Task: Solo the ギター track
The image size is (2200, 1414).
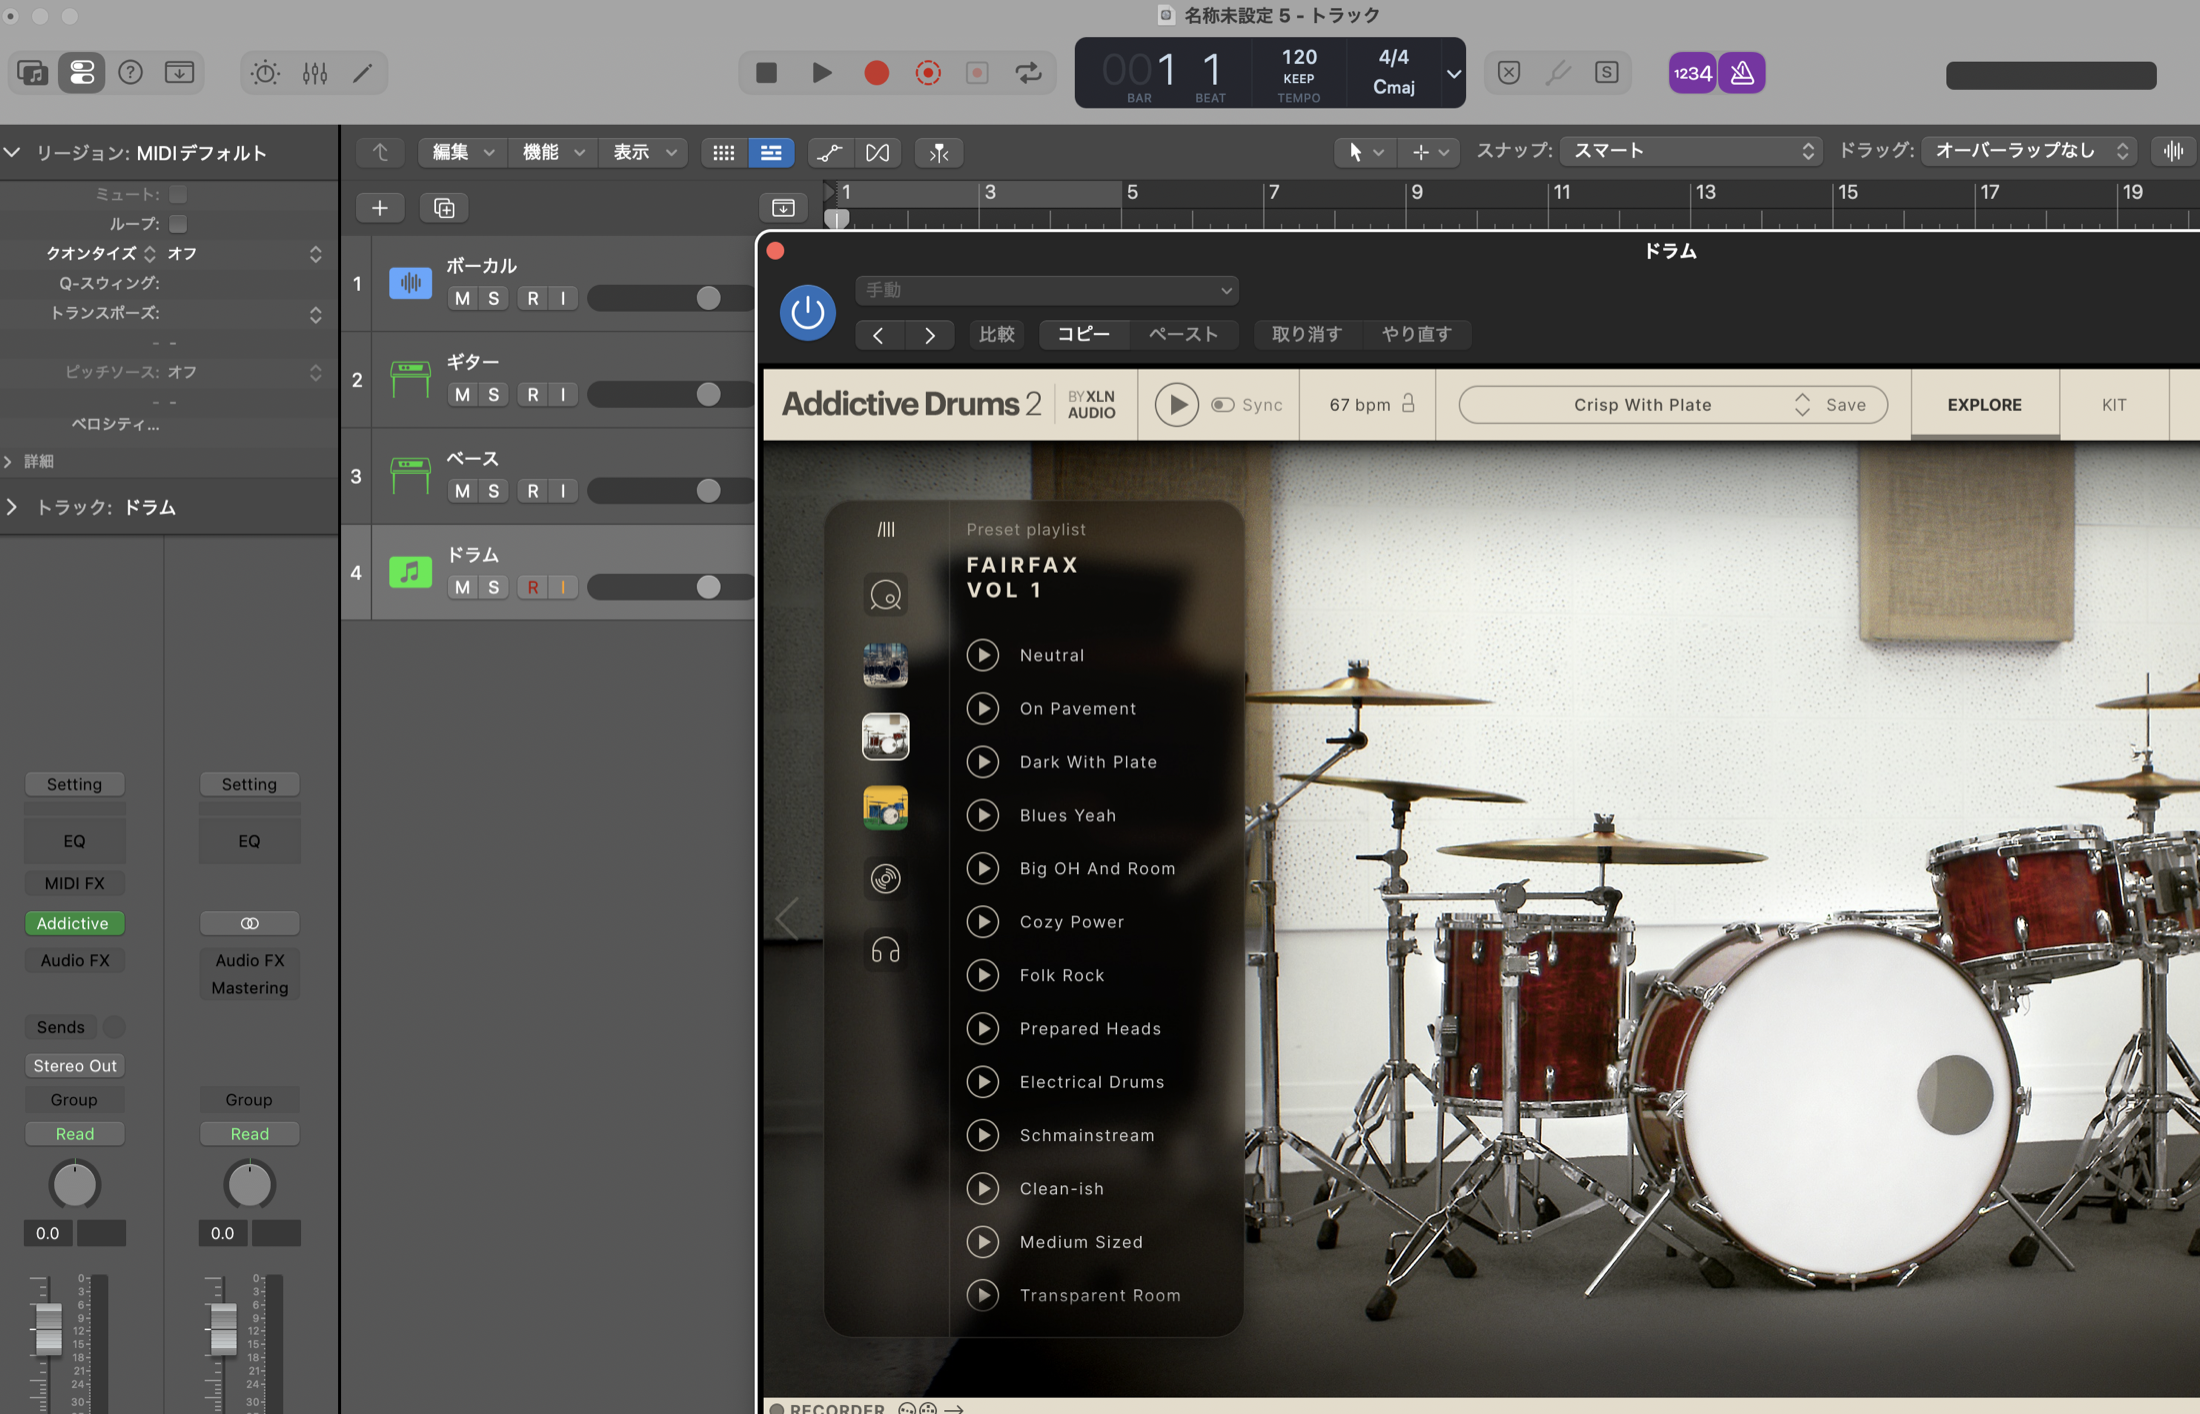Action: coord(493,394)
